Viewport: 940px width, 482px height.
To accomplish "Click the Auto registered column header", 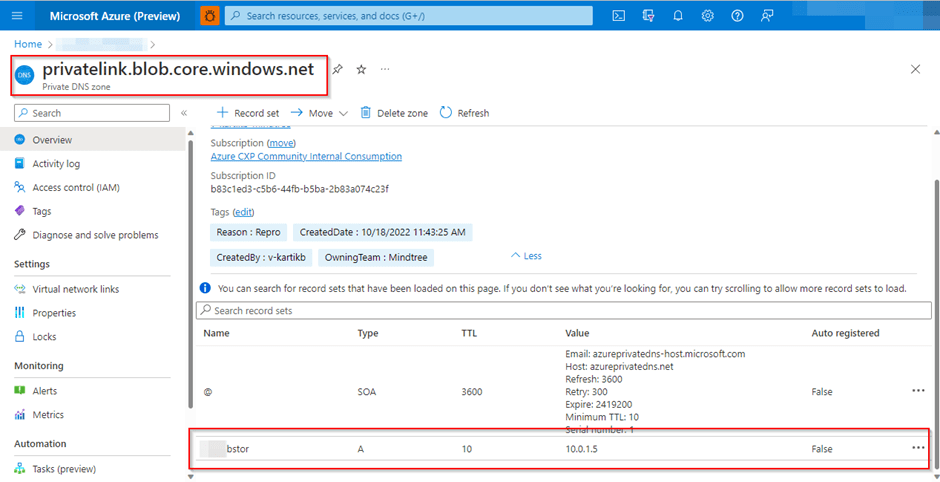I will click(x=845, y=333).
